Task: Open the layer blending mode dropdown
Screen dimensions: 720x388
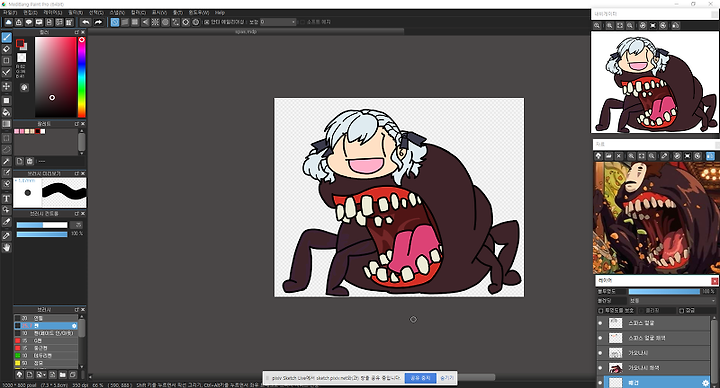Action: (x=672, y=301)
